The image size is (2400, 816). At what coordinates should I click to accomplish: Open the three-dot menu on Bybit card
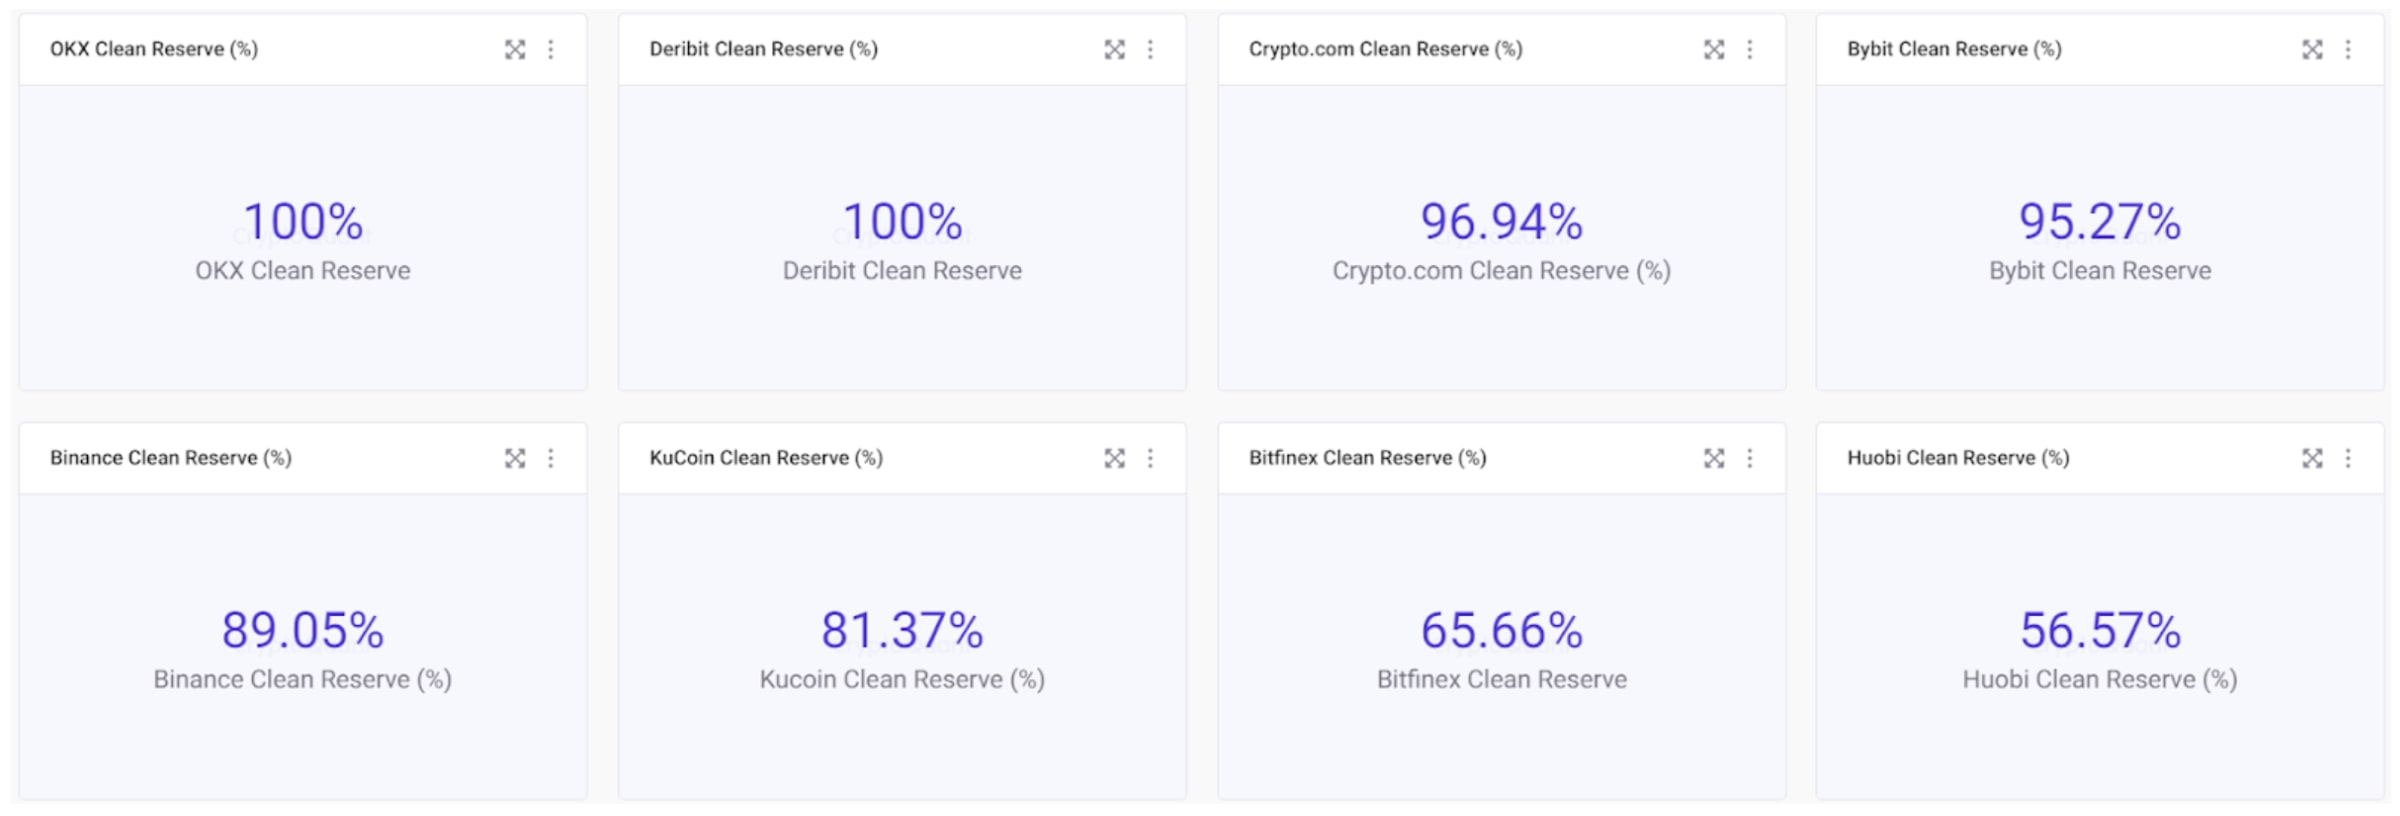point(2348,49)
